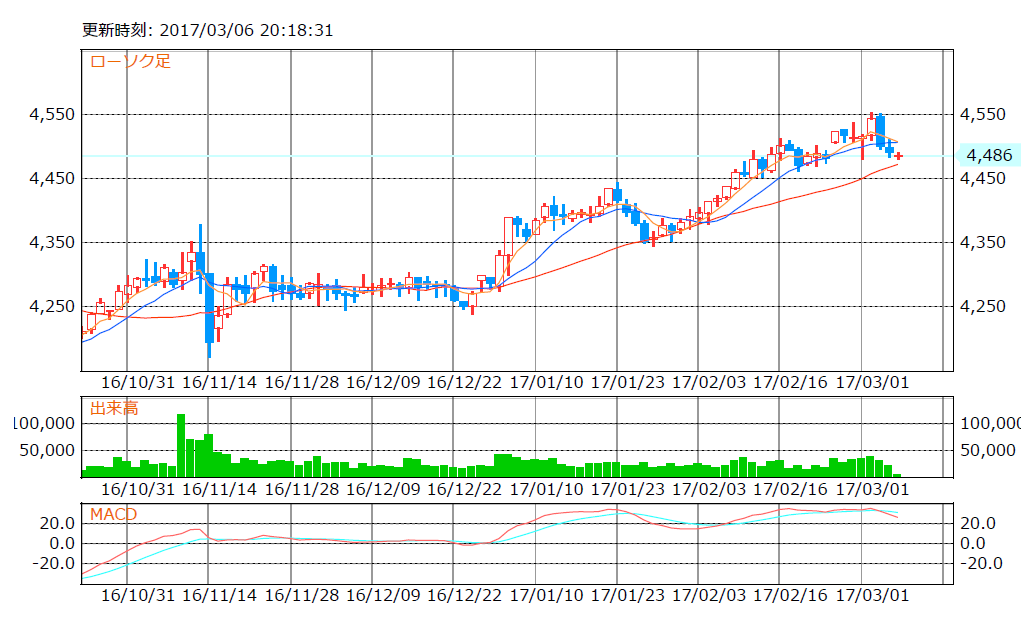
Task: Click 0.0 on the left MACD axis
Action: 63,544
